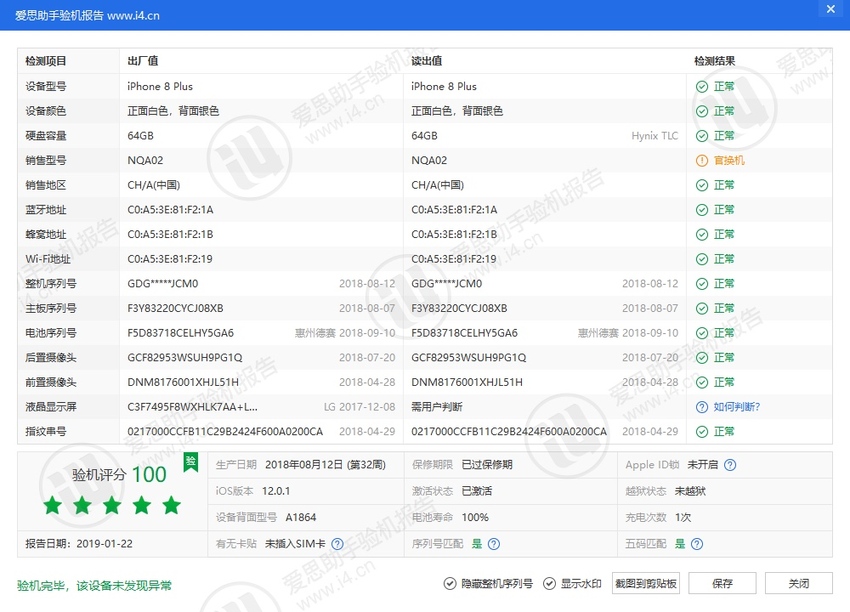Click the orange 官换机 warning icon
850x612 pixels.
pos(702,160)
